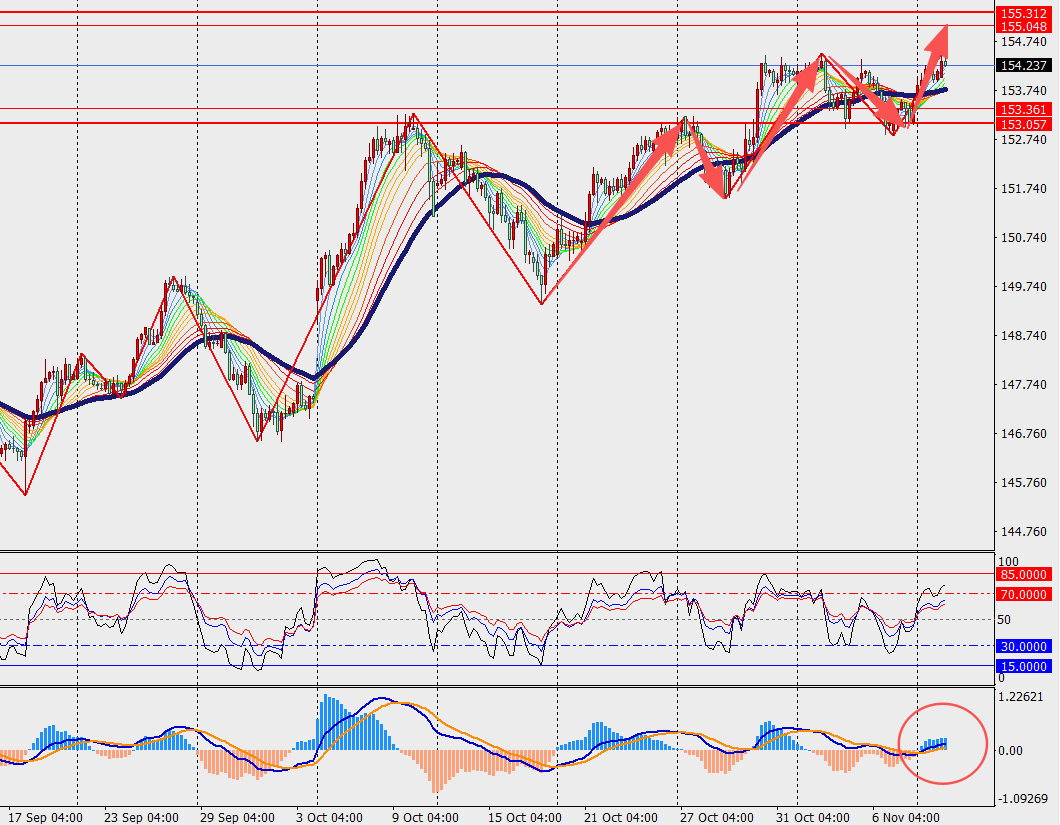This screenshot has width=1060, height=825.
Task: Select the 153.361 red price label
Action: coord(1023,109)
